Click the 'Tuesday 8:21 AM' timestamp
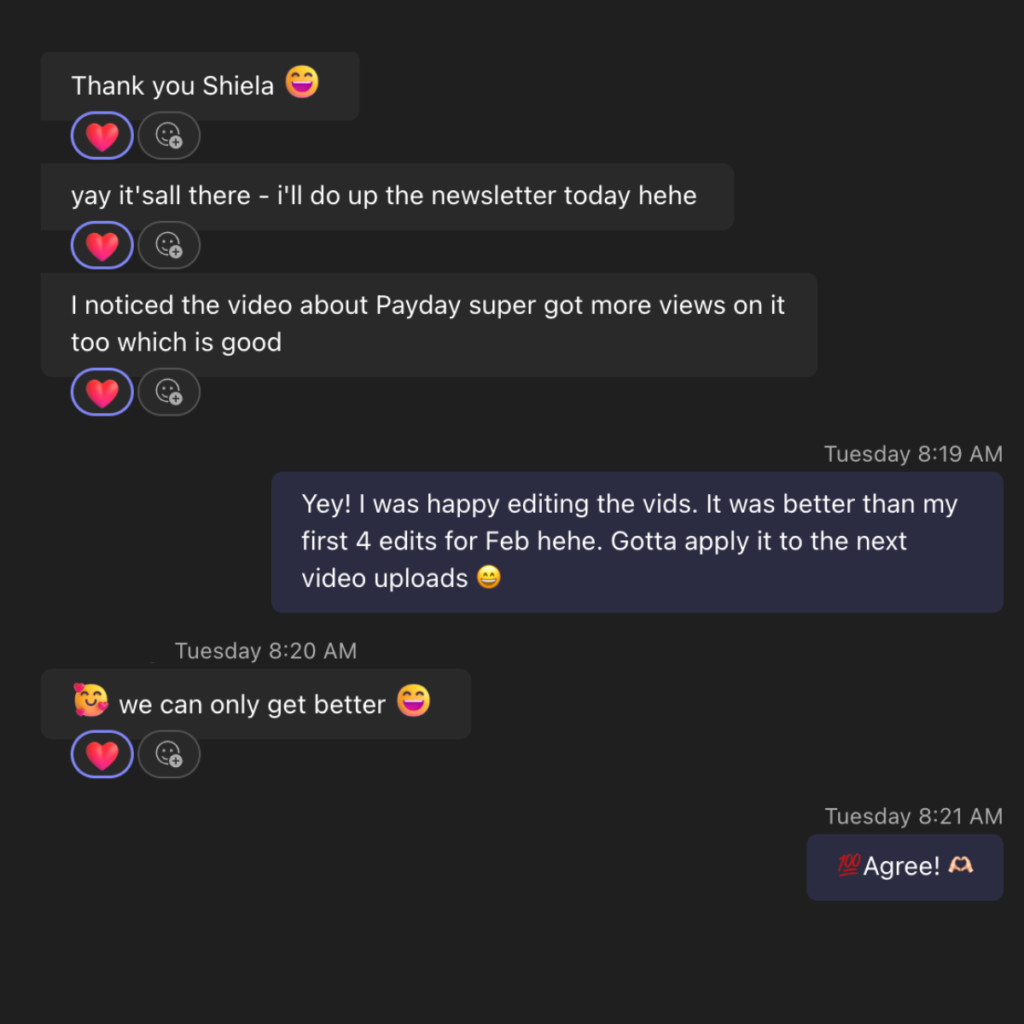 tap(912, 816)
